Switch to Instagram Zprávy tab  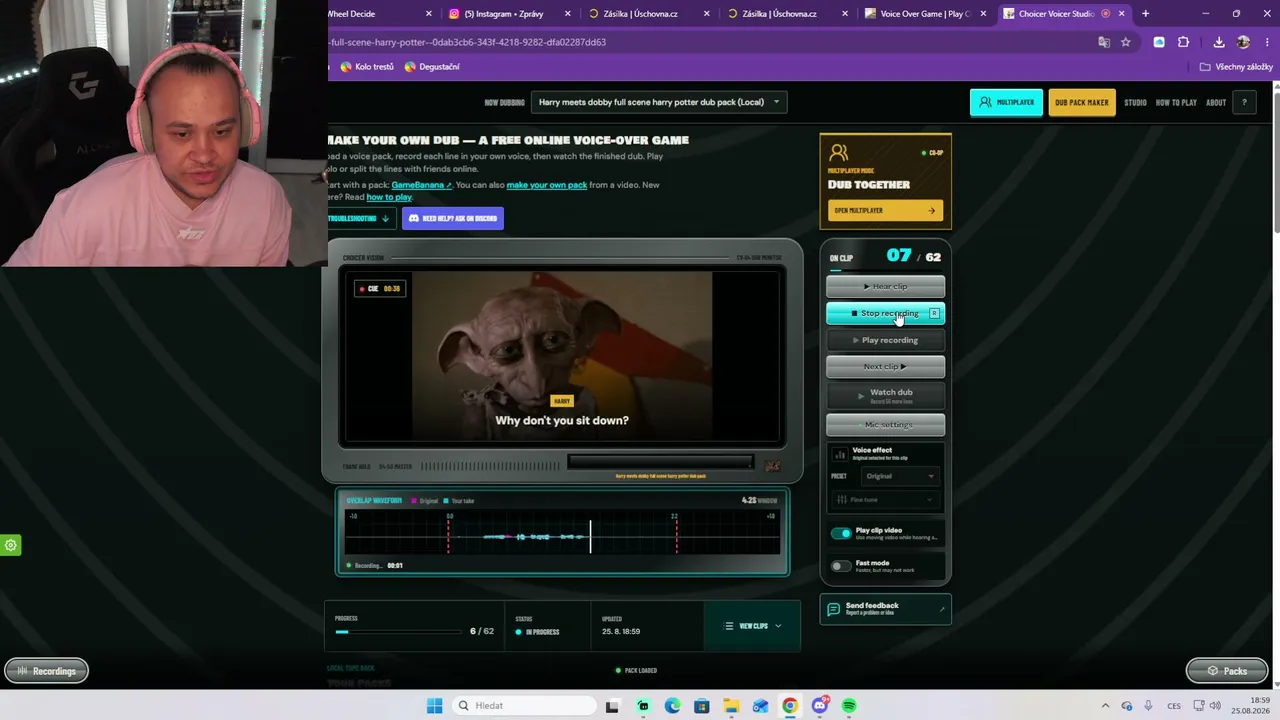click(x=503, y=14)
